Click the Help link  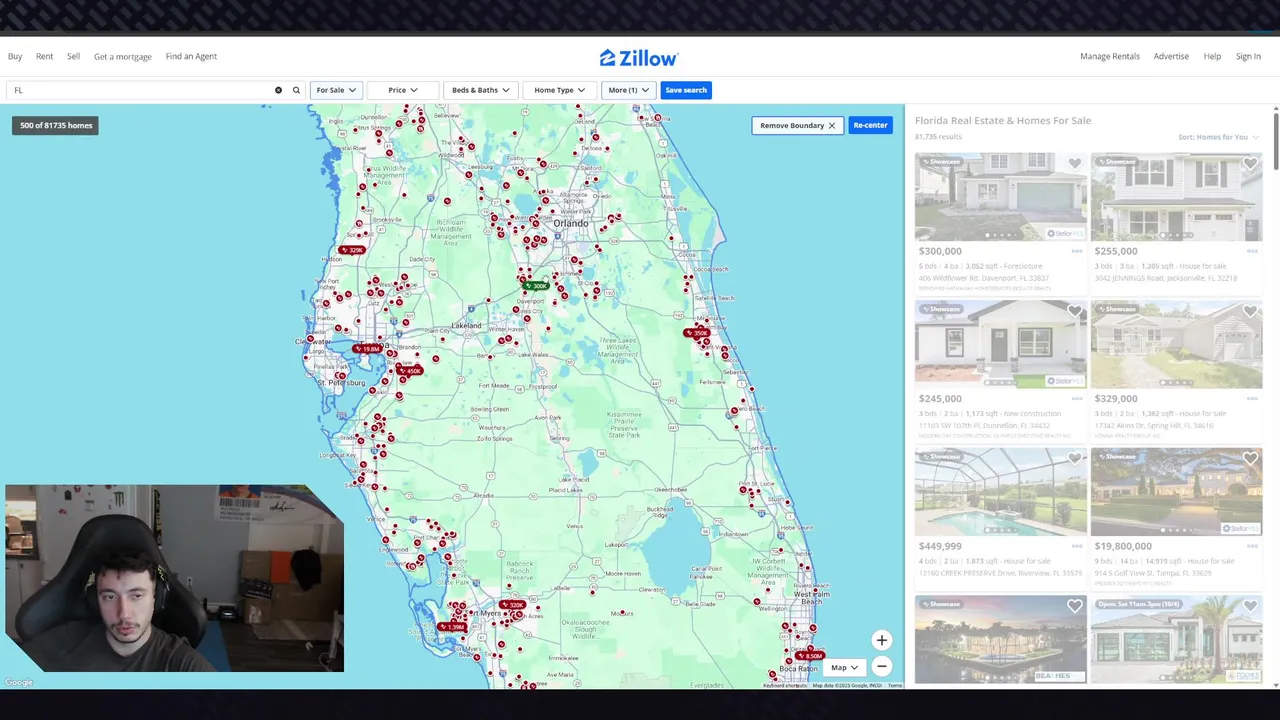[x=1212, y=56]
